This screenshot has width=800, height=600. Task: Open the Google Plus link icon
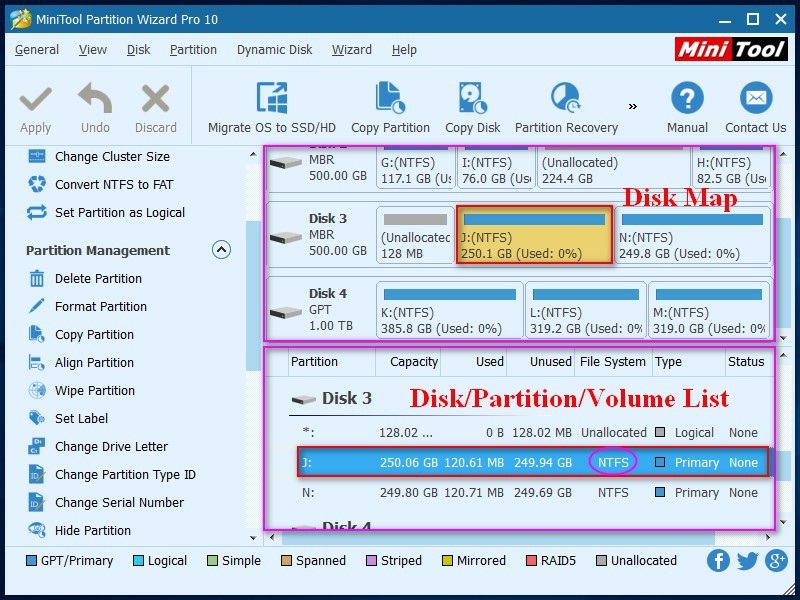click(x=776, y=561)
